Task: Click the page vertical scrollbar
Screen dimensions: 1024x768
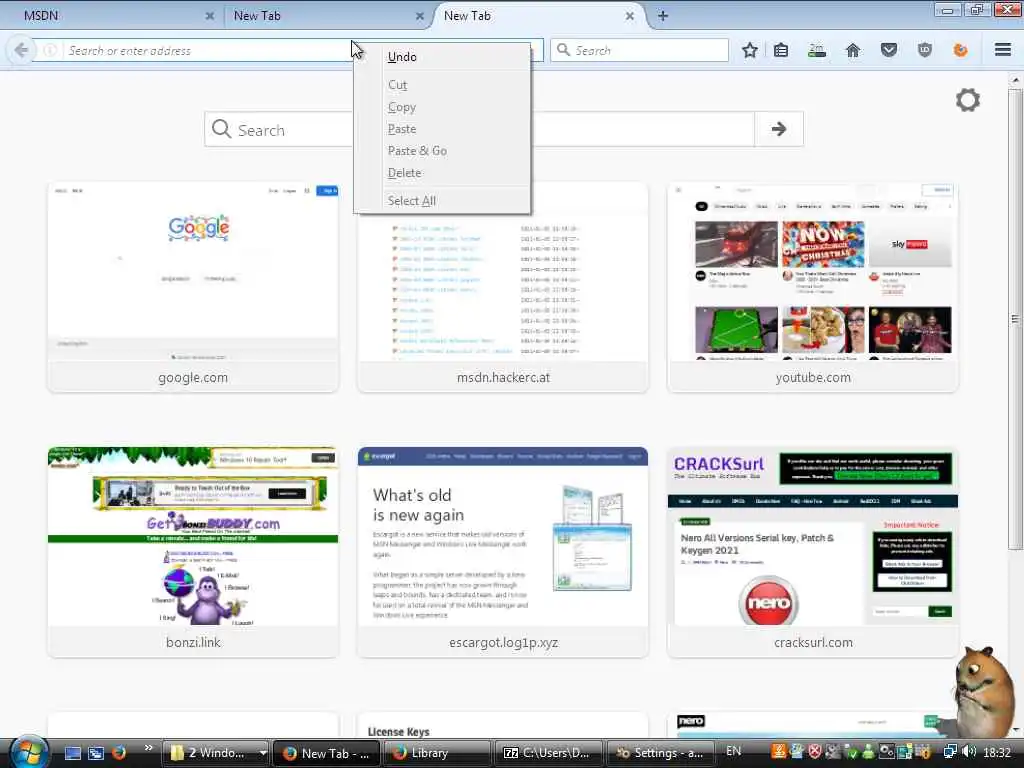Action: point(1015,319)
